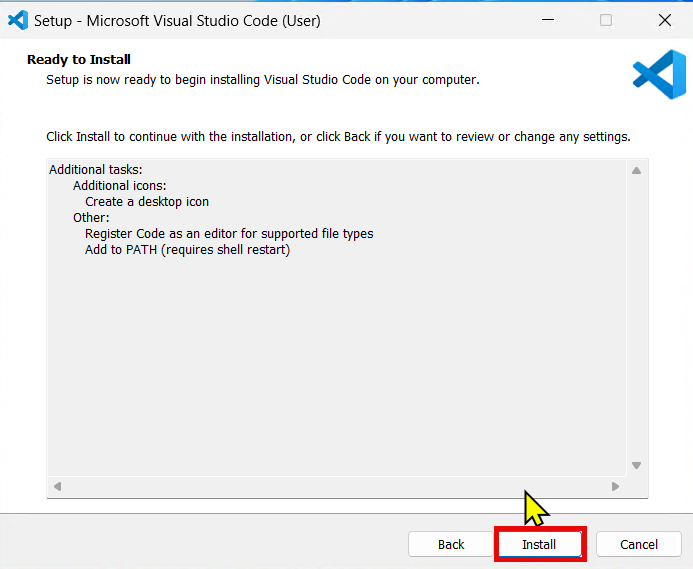Select the 'Additional tasks:' line
Image resolution: width=693 pixels, height=569 pixels.
(96, 170)
